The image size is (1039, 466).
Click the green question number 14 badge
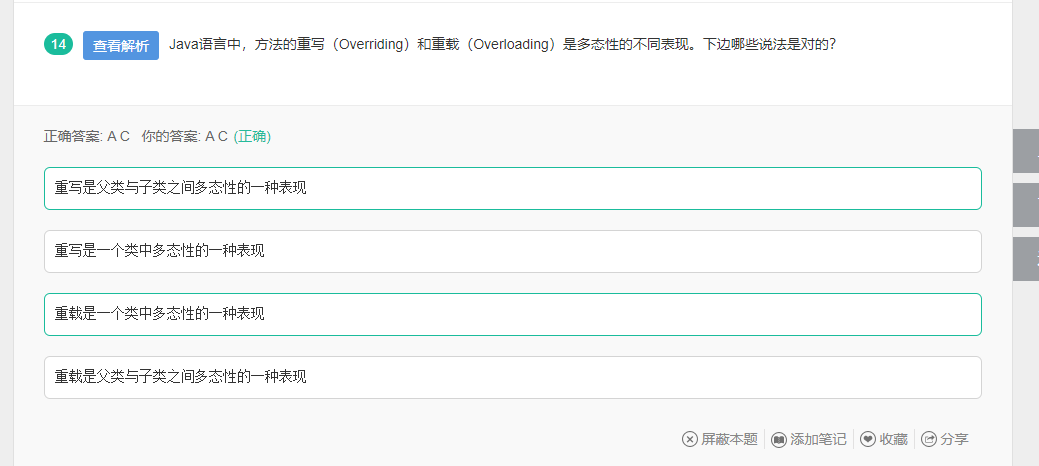tap(58, 44)
